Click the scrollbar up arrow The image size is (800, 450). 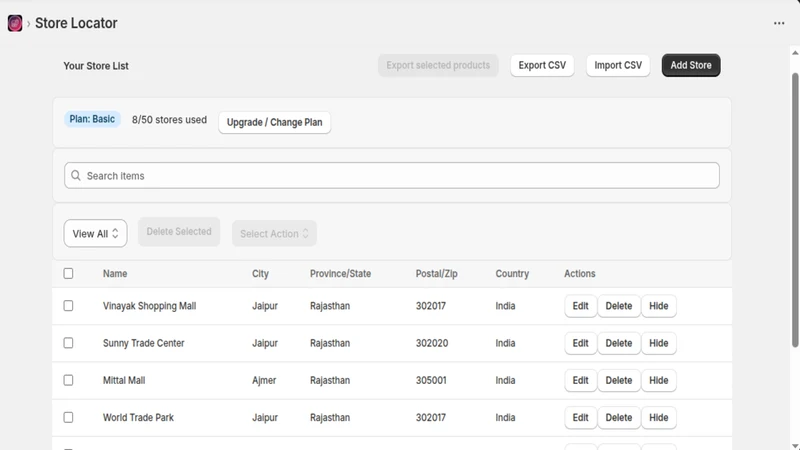click(795, 53)
